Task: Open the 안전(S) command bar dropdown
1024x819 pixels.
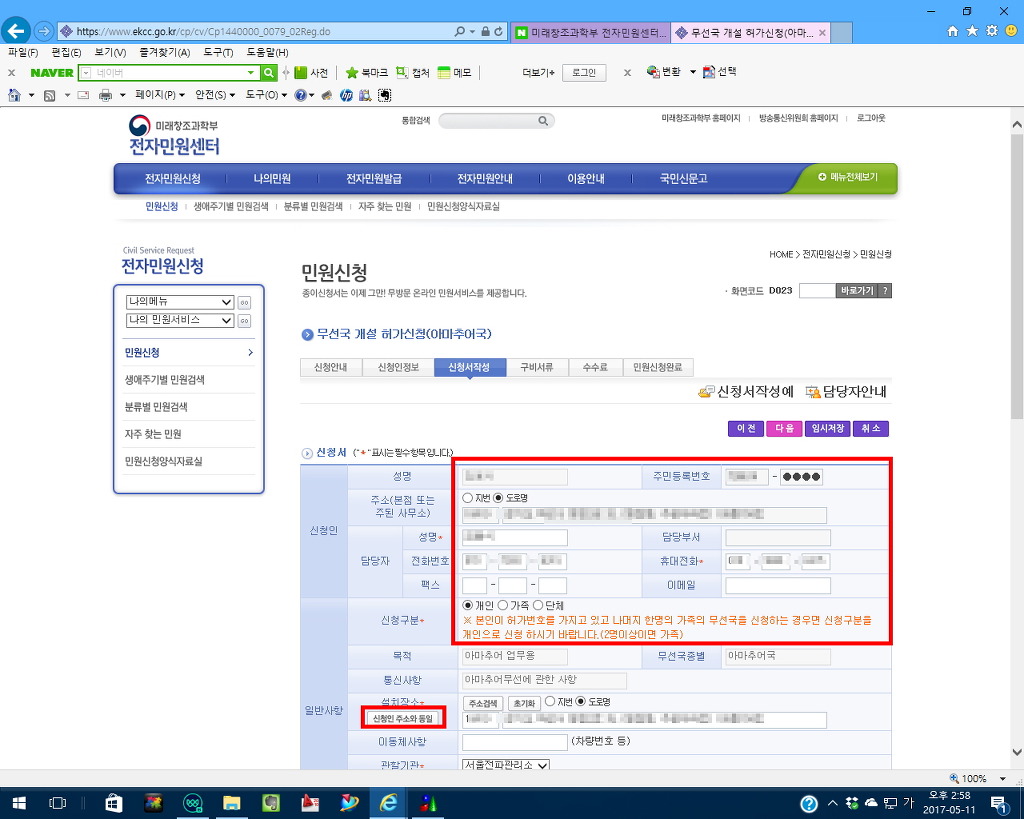Action: 215,95
